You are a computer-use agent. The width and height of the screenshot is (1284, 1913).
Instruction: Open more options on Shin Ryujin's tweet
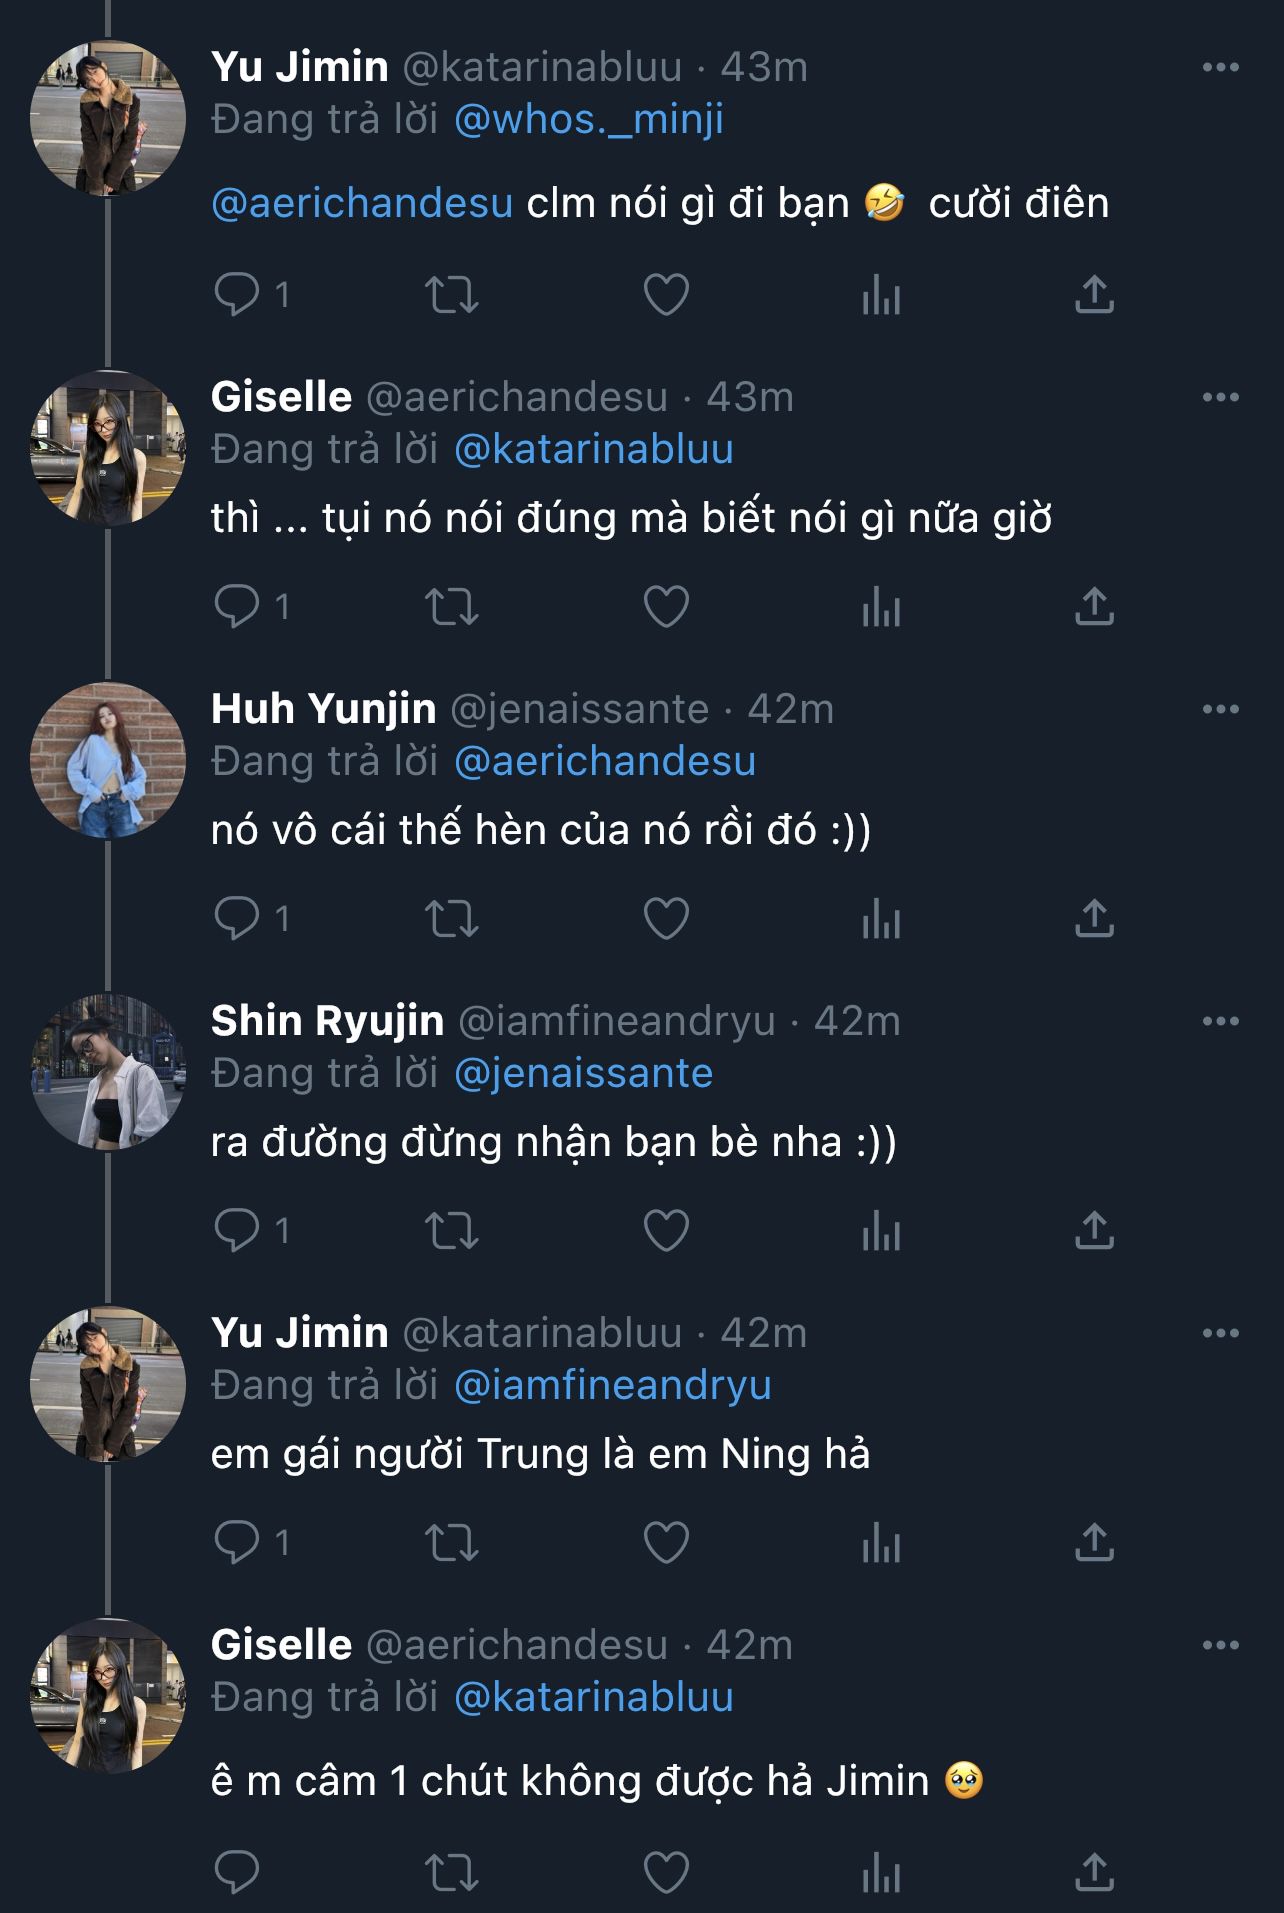[x=1220, y=1021]
